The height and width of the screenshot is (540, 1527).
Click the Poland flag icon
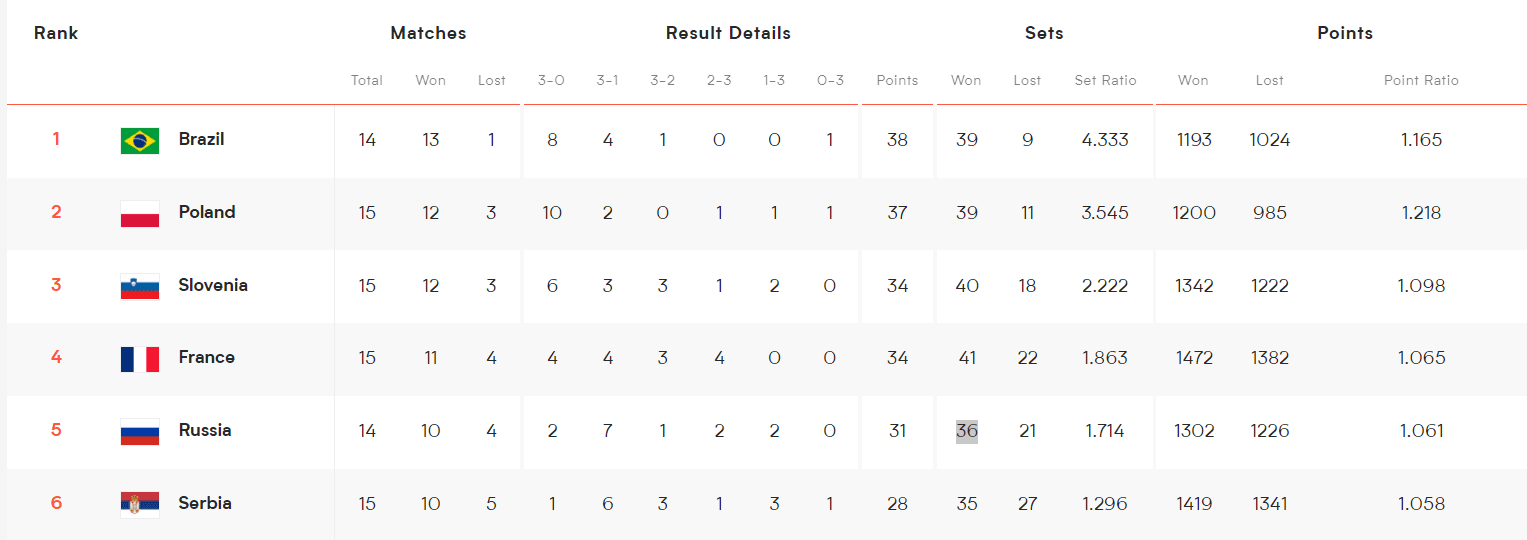[x=140, y=214]
